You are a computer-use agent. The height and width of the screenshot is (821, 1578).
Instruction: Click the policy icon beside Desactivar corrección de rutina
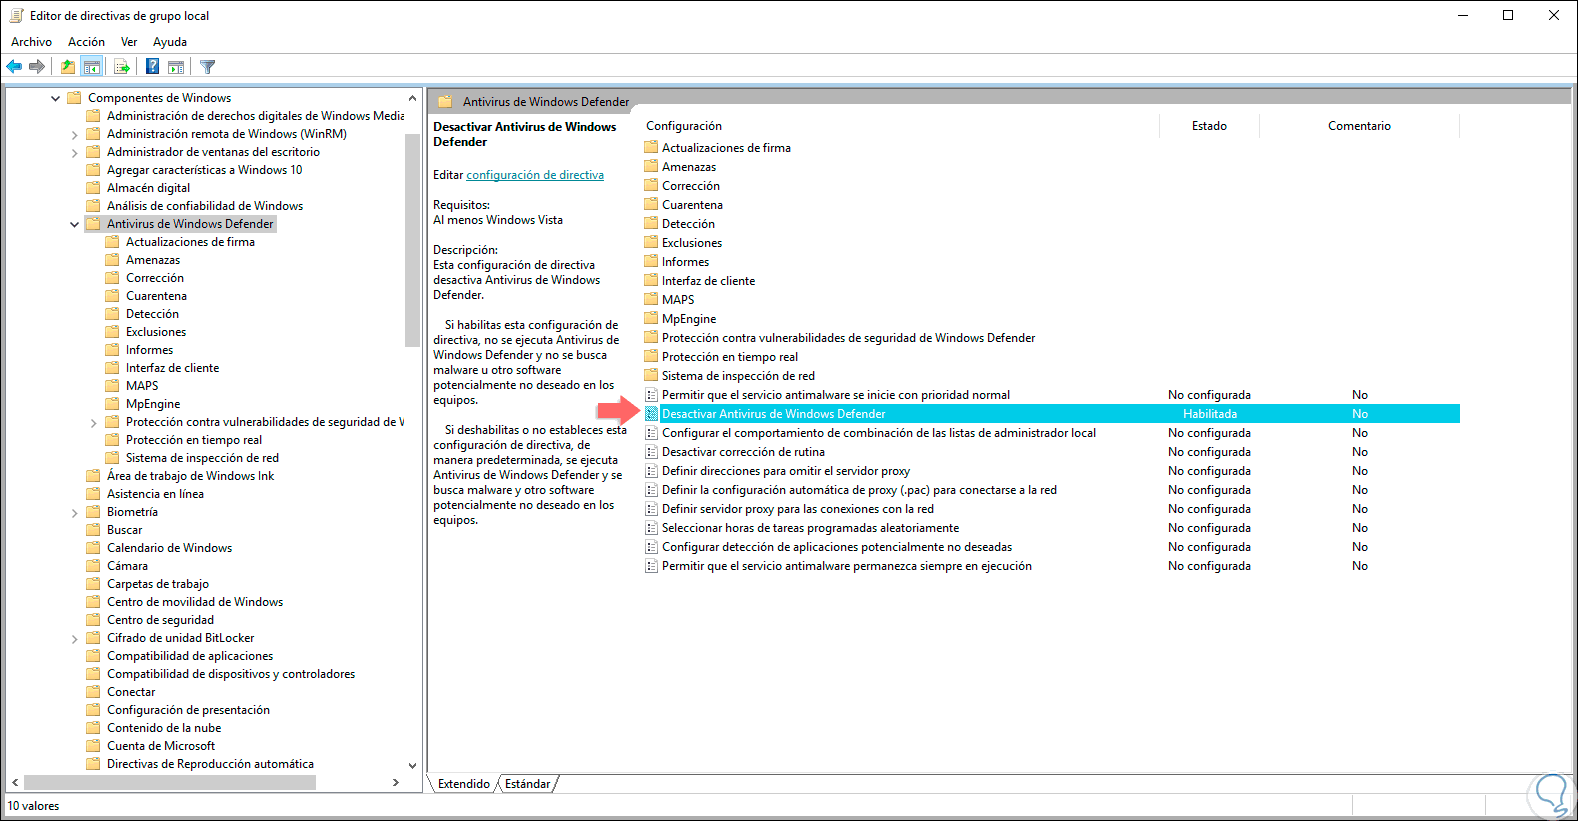click(651, 452)
